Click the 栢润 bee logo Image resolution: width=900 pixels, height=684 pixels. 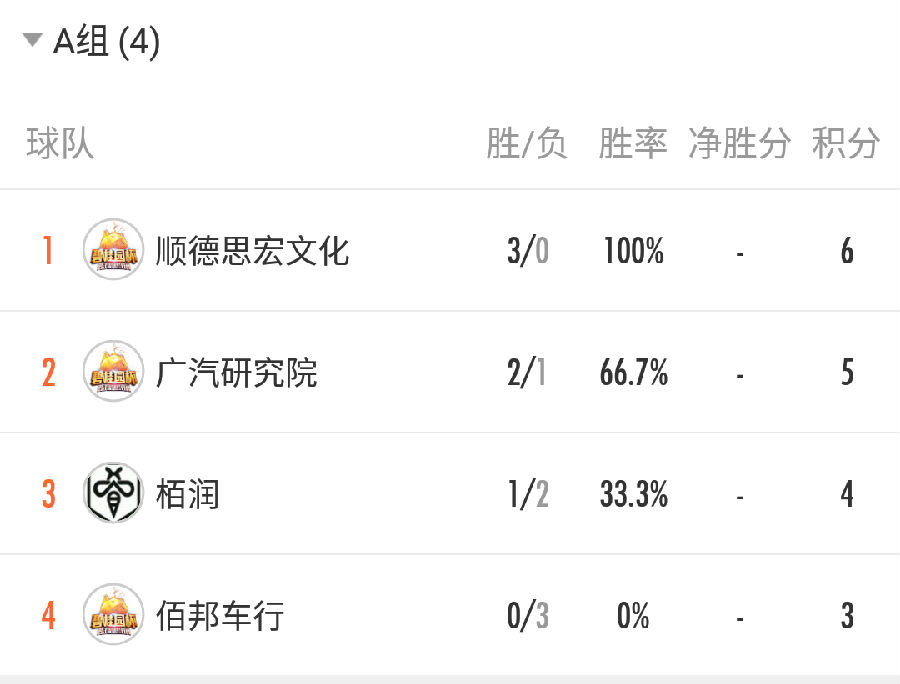click(x=113, y=492)
